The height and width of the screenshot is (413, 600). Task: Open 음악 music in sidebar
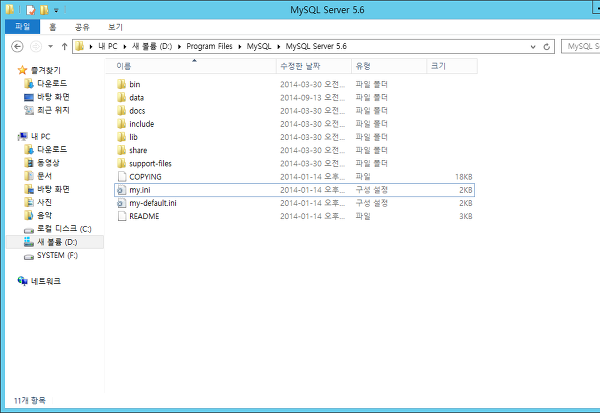click(x=44, y=215)
